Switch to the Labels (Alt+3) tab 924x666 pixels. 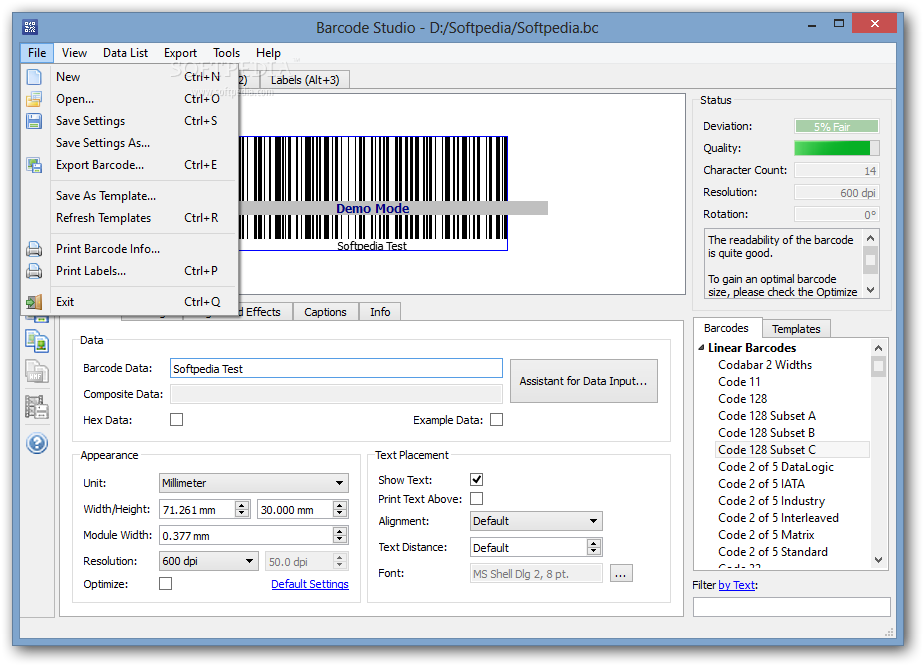pyautogui.click(x=305, y=80)
